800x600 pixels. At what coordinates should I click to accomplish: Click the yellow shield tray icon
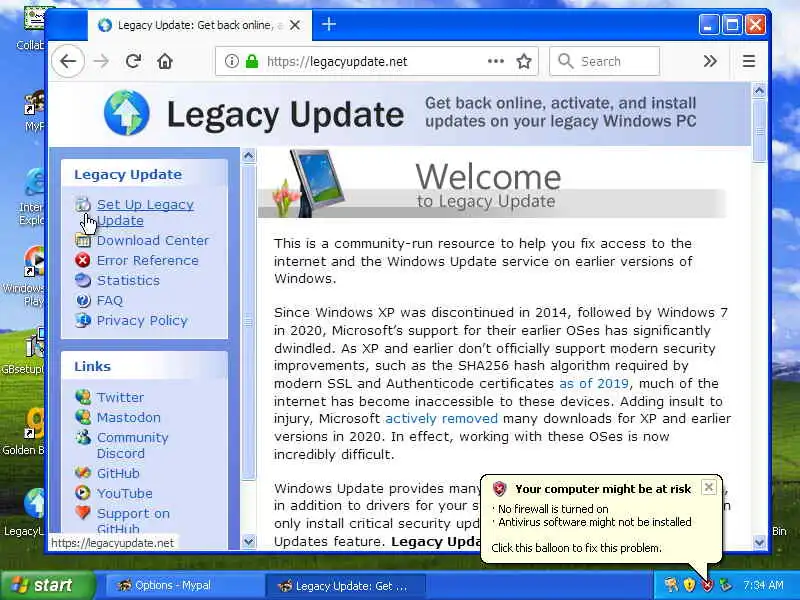[x=689, y=585]
